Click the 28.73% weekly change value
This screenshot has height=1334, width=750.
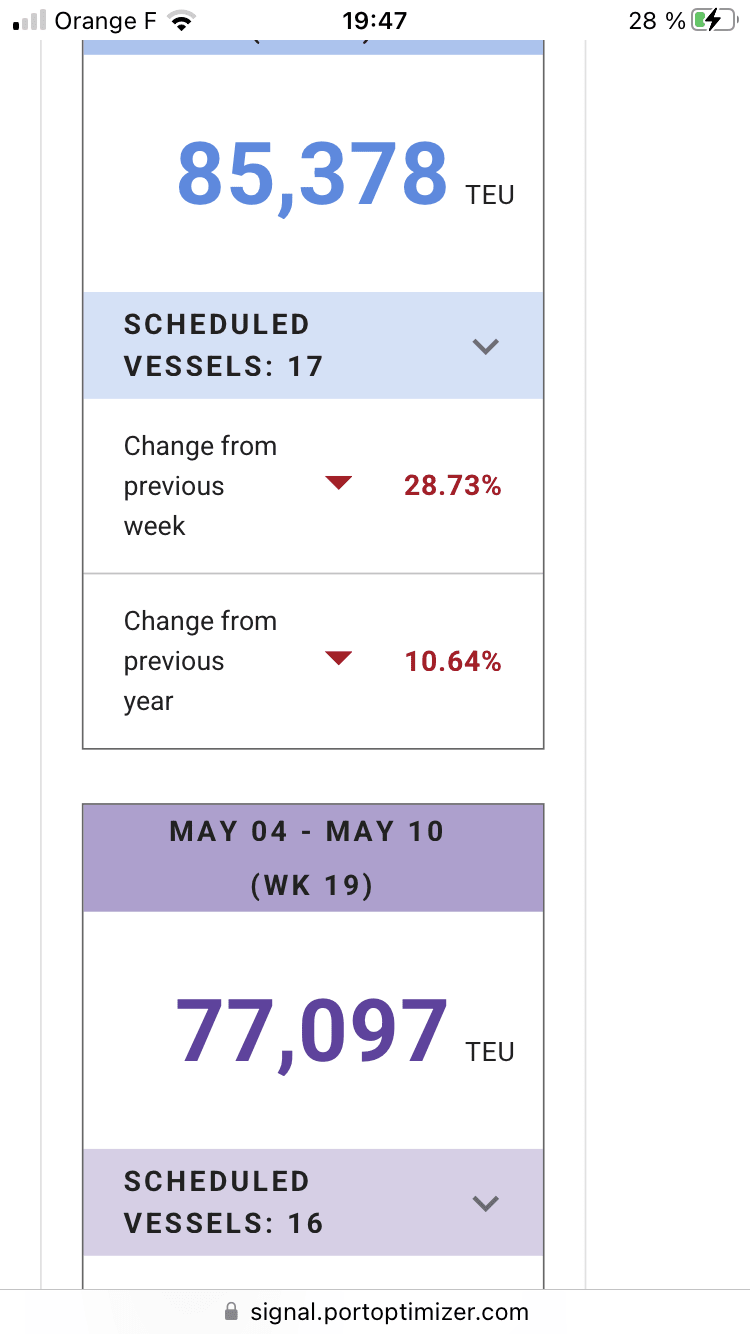click(452, 486)
